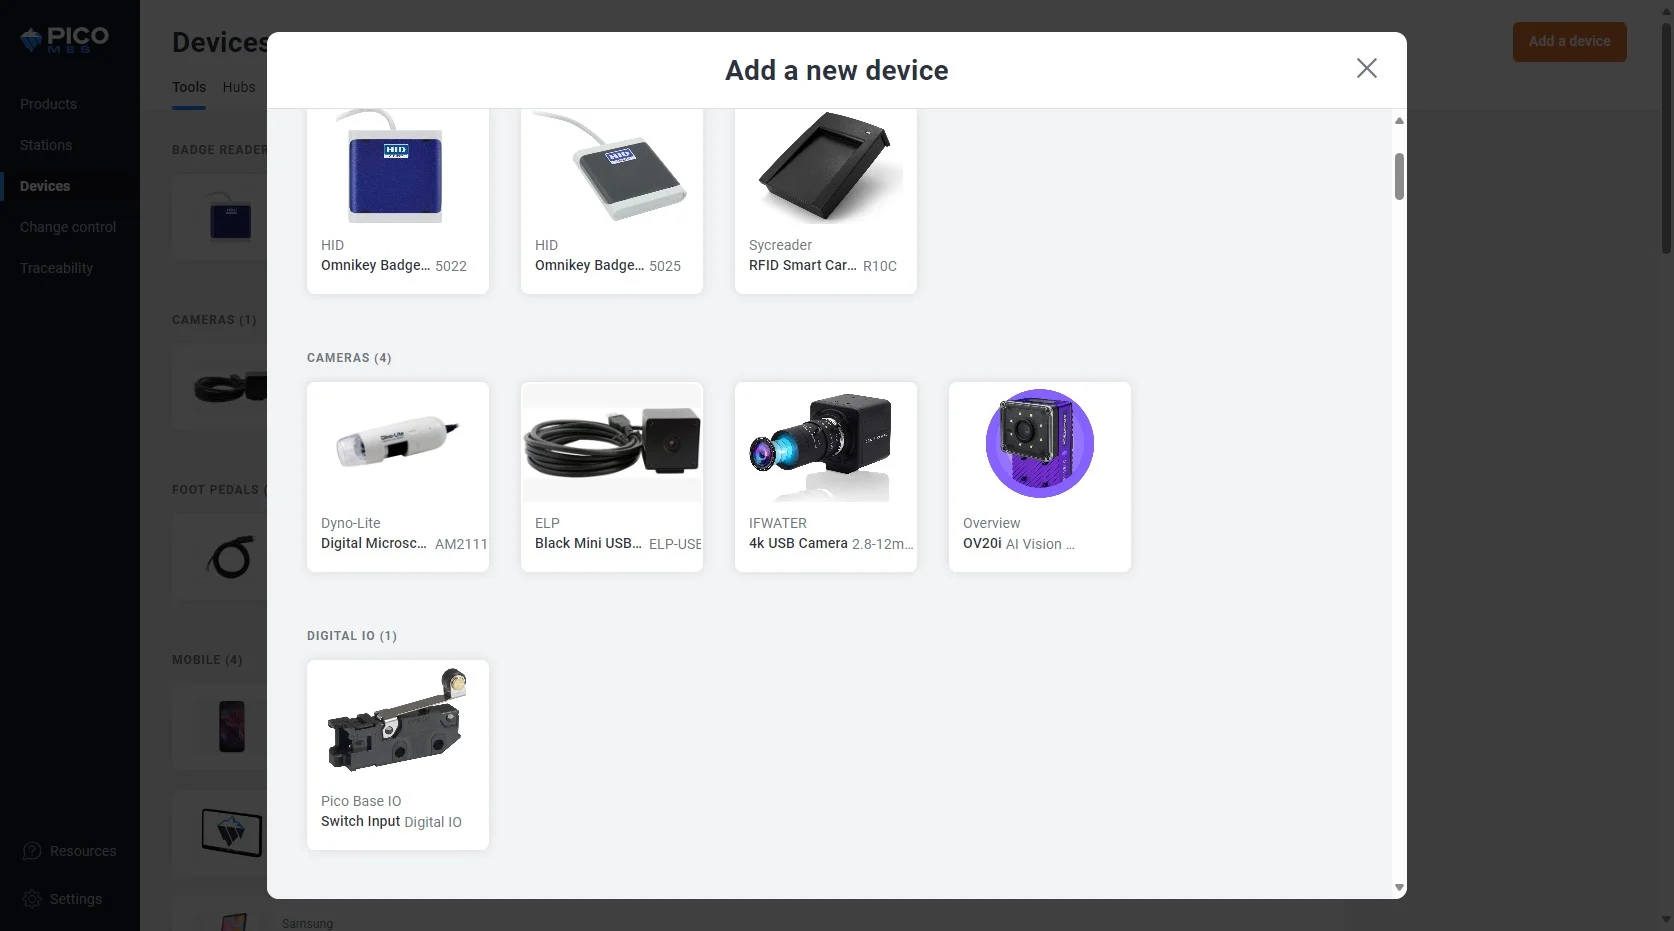Click the dialog scrollbar down arrow
Image resolution: width=1674 pixels, height=931 pixels.
pos(1399,887)
